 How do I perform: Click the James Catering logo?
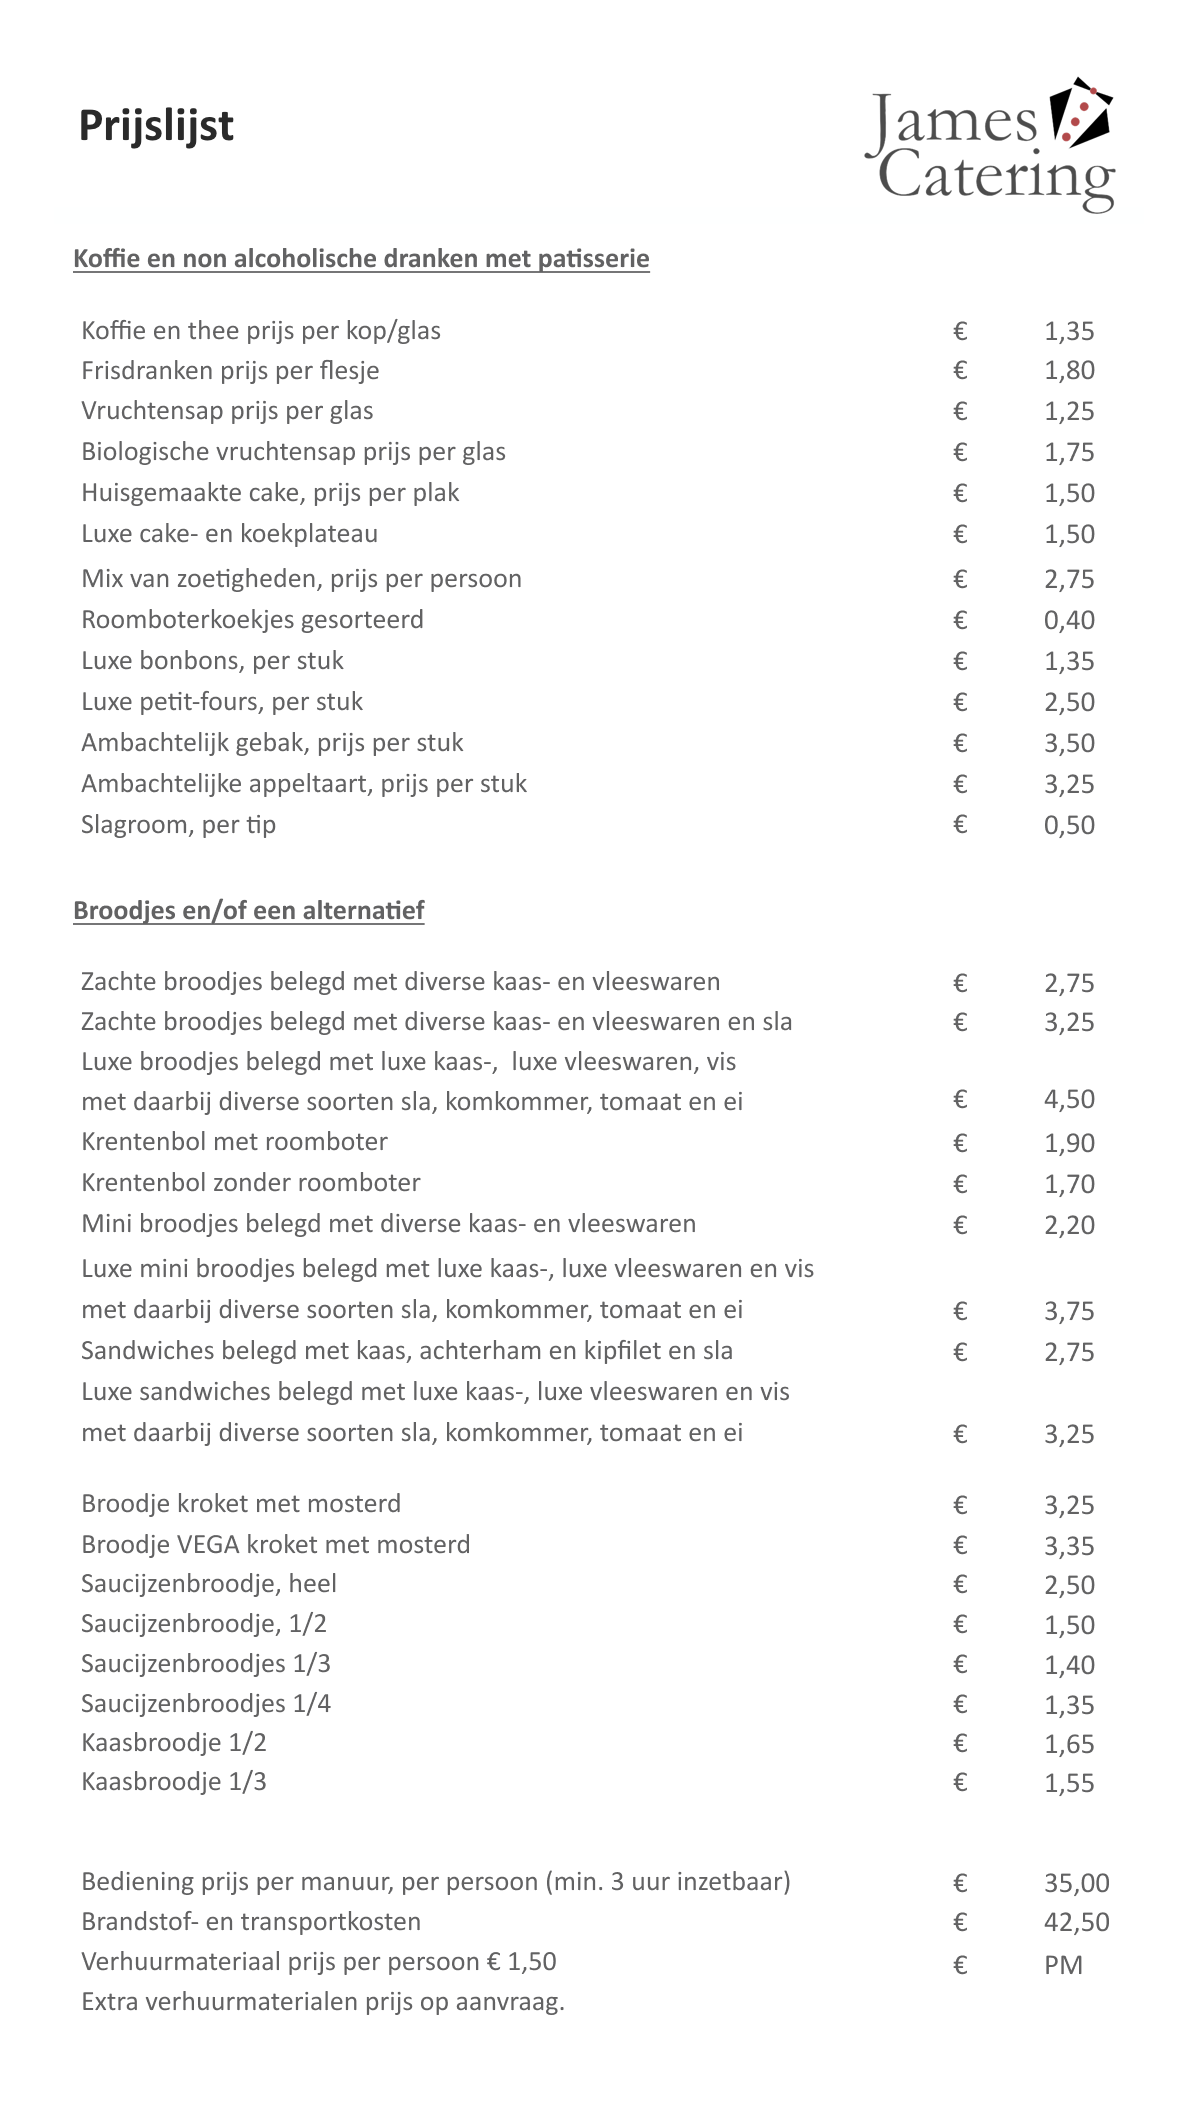[990, 144]
